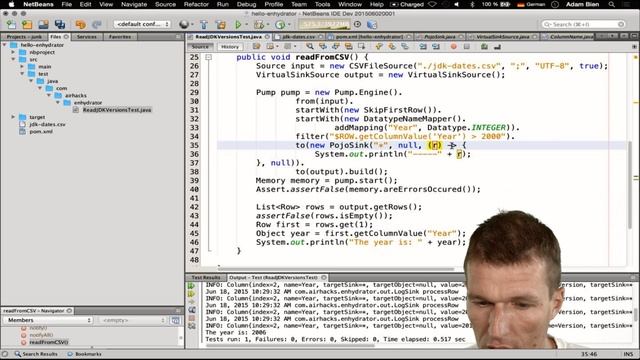
Task: Click the Build Project hammer icon
Action: click(x=204, y=25)
